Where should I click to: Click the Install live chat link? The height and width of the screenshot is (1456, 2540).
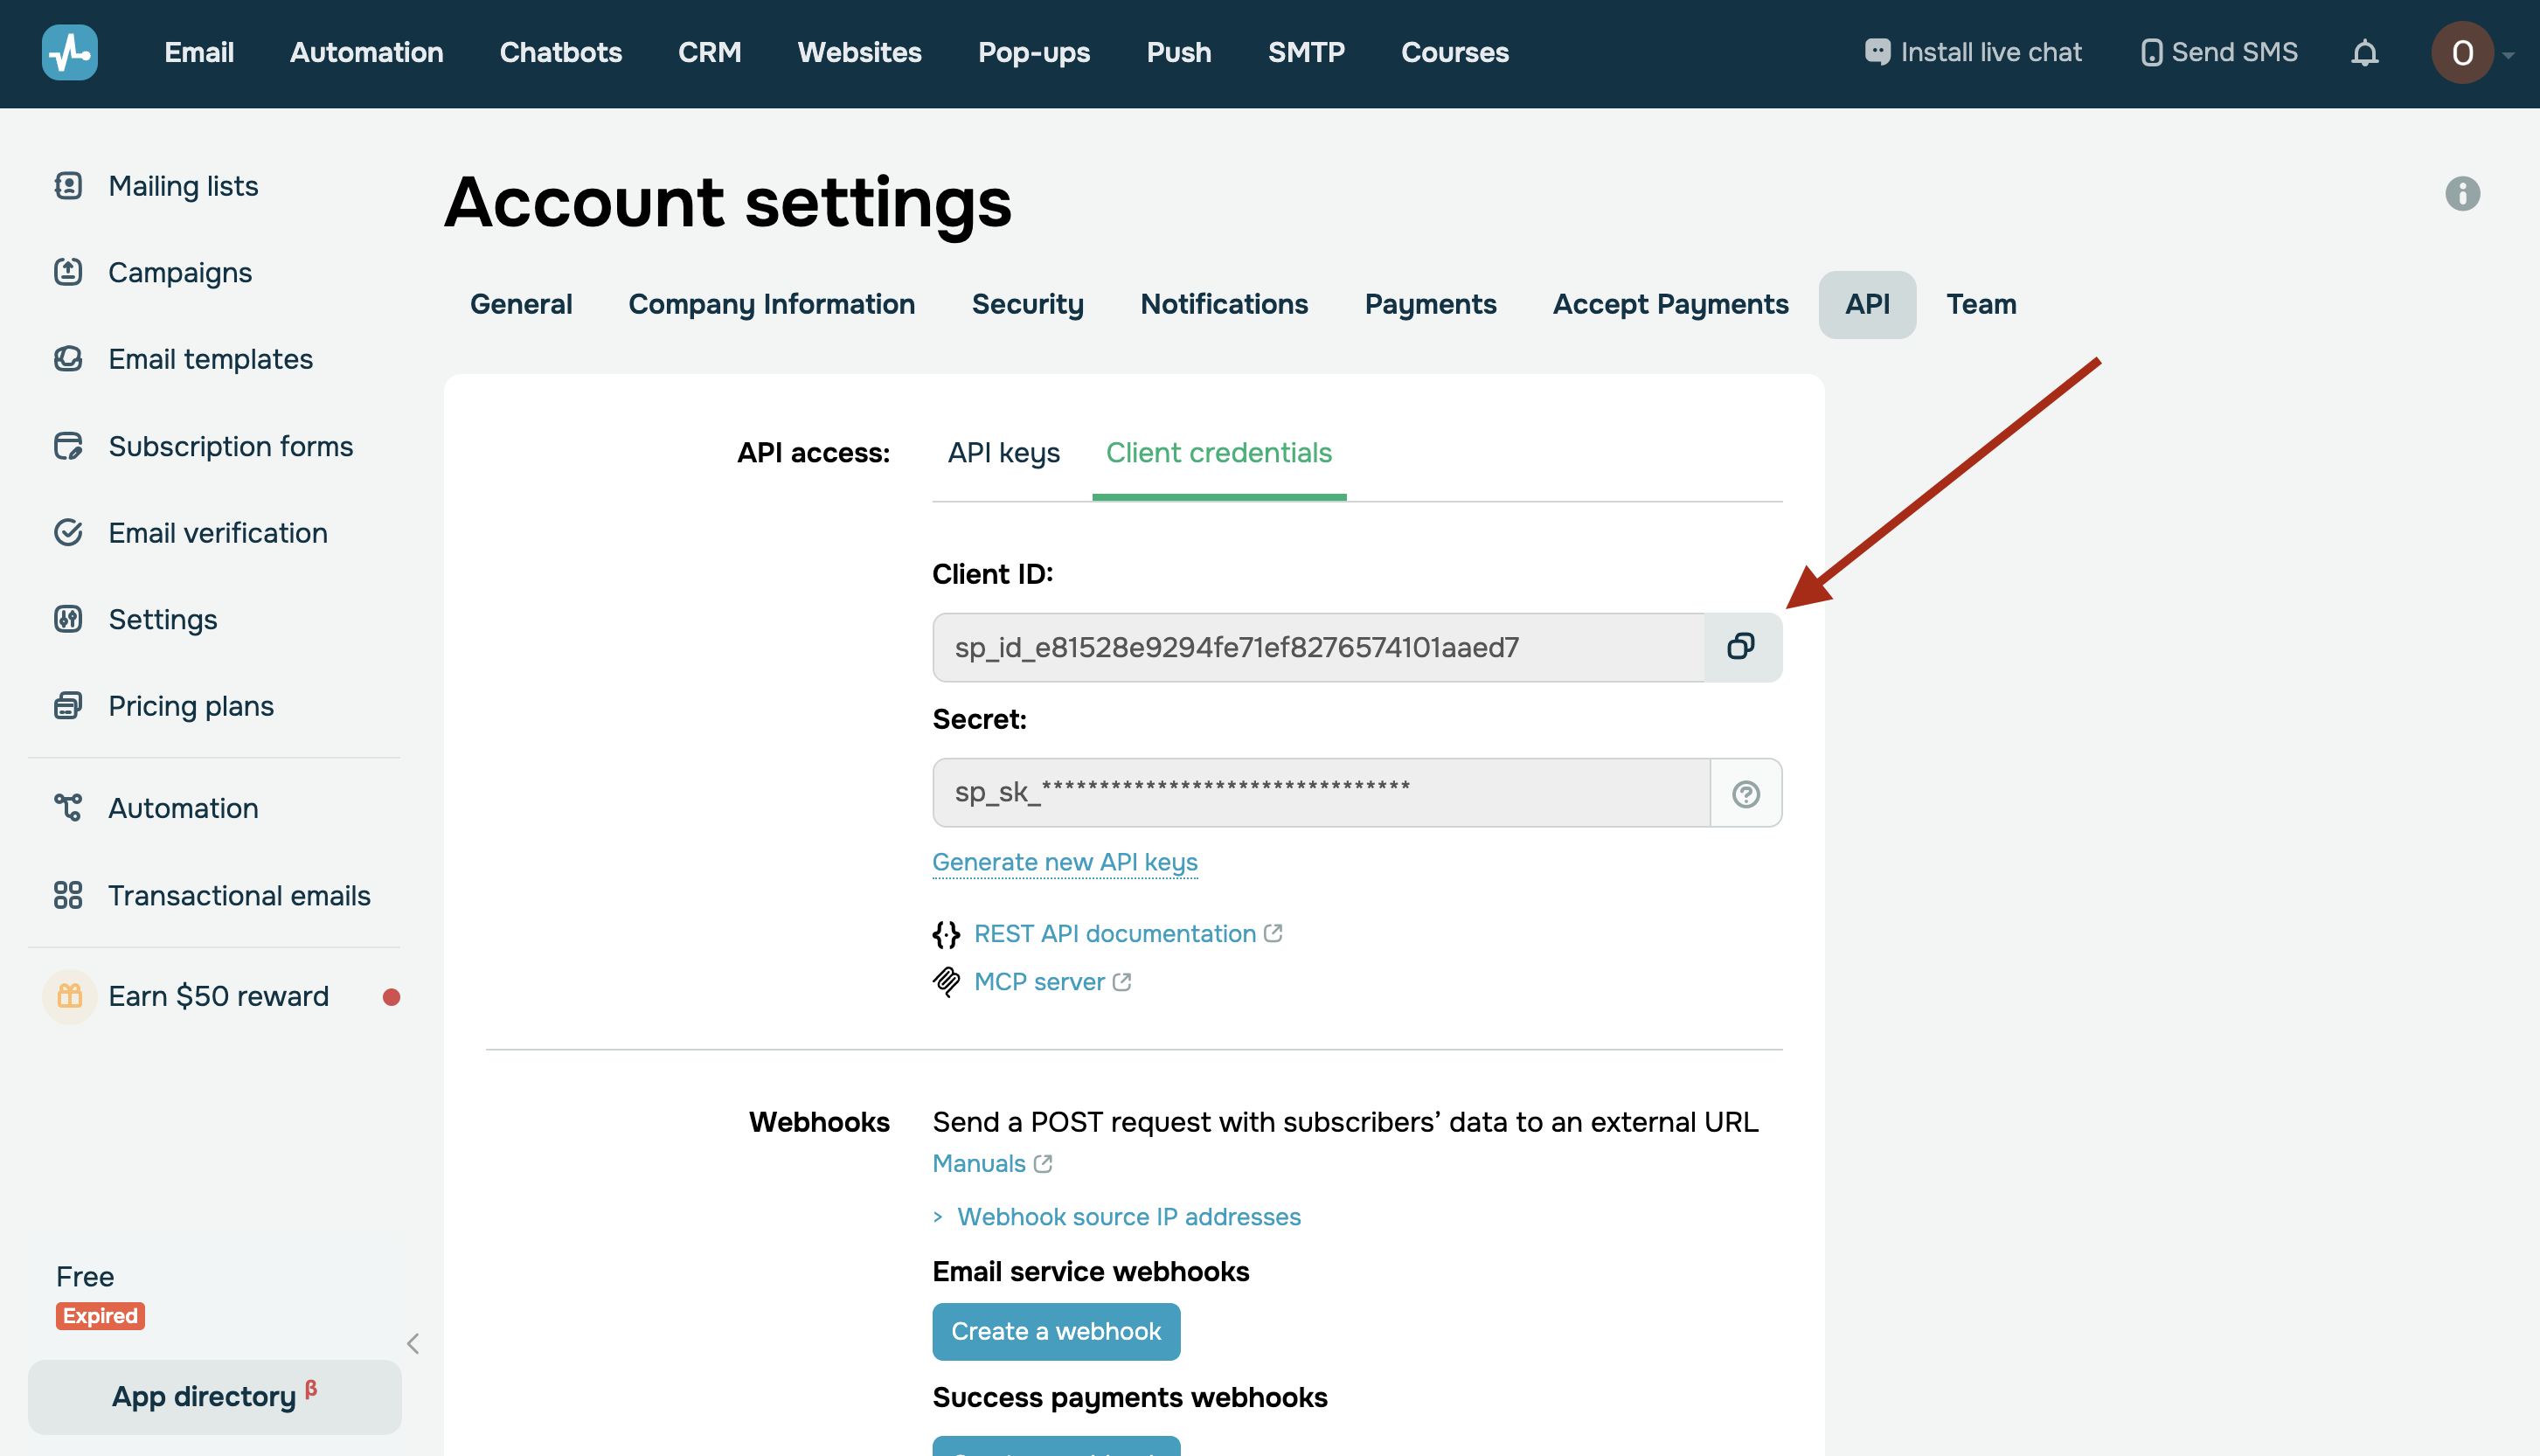point(1972,52)
